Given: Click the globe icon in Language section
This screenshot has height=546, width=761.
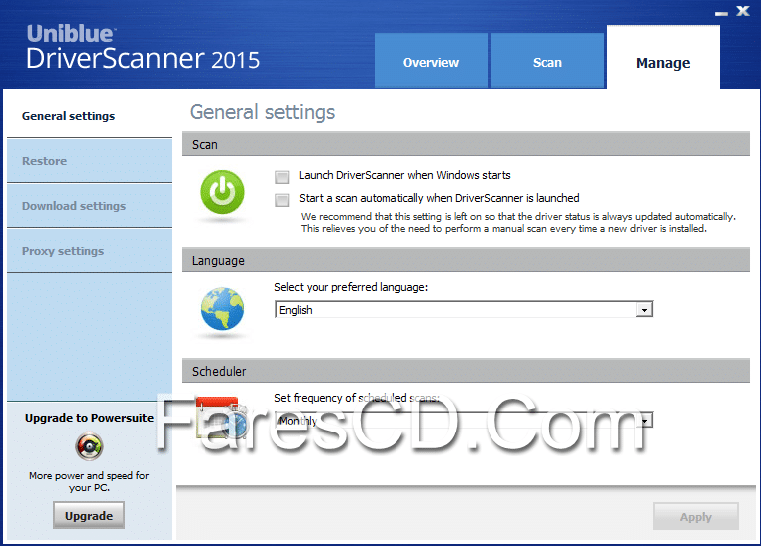Looking at the screenshot, I should 222,308.
